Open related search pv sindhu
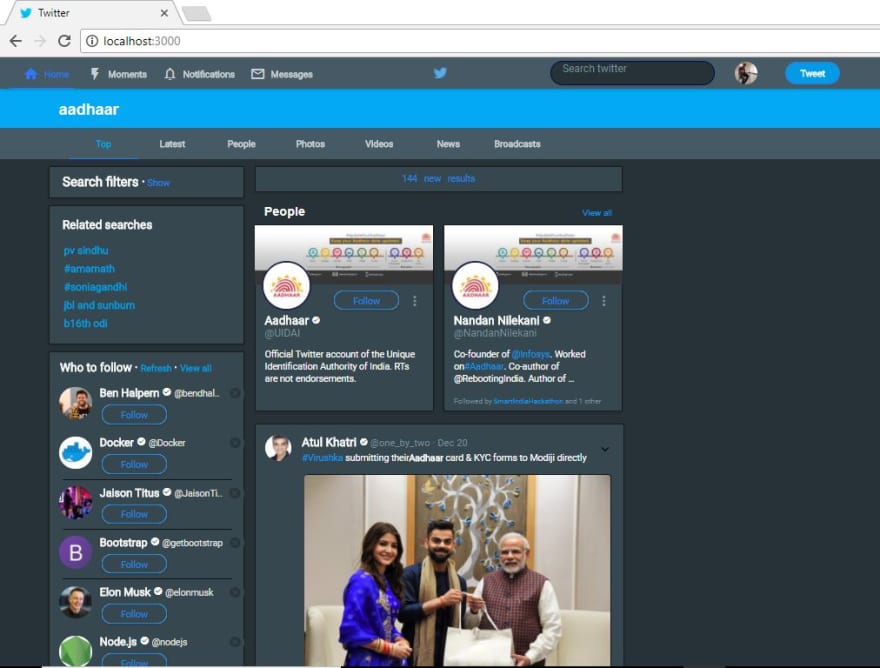This screenshot has height=668, width=880. pyautogui.click(x=86, y=250)
